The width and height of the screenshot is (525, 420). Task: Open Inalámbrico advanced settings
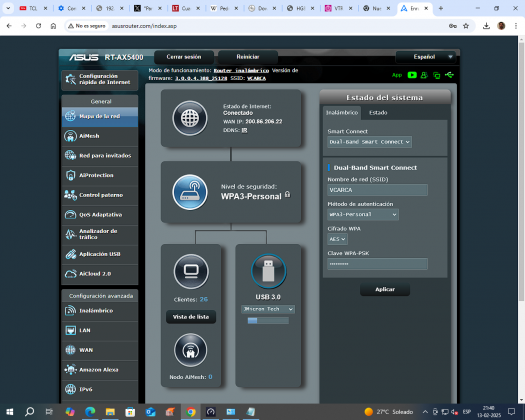(100, 311)
